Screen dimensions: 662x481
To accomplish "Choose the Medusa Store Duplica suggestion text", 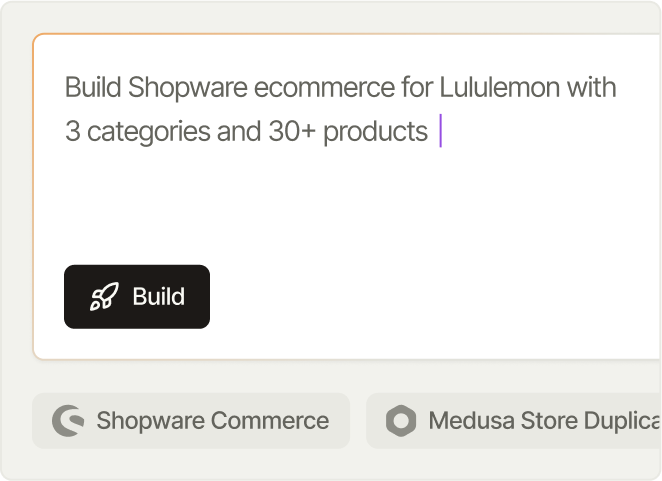I will click(x=545, y=421).
